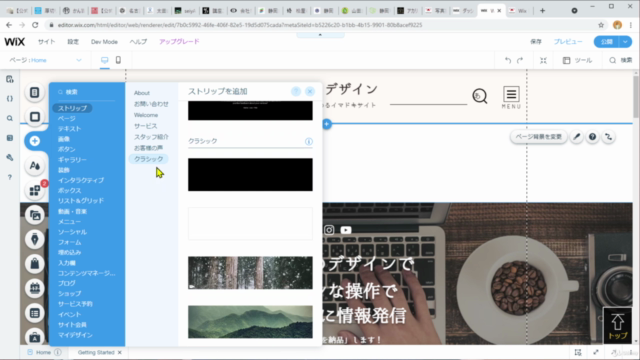Select テキスト in the add menu

tap(69, 129)
